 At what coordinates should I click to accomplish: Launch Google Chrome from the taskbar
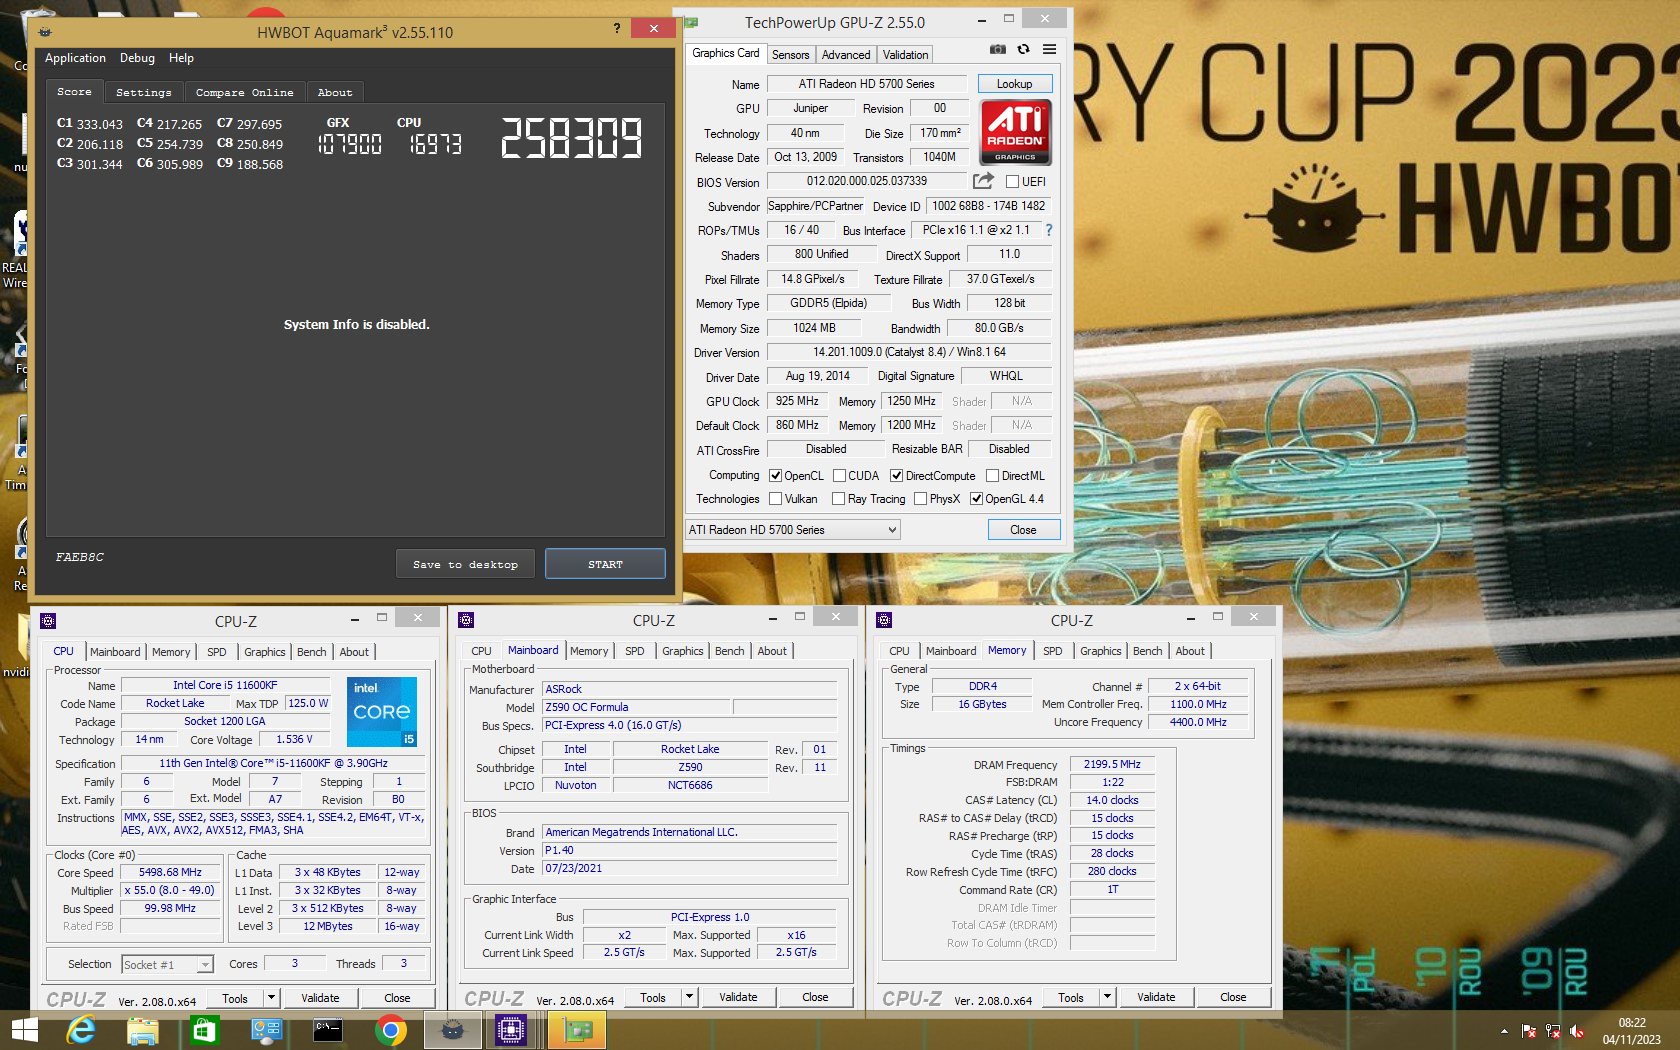[390, 1030]
